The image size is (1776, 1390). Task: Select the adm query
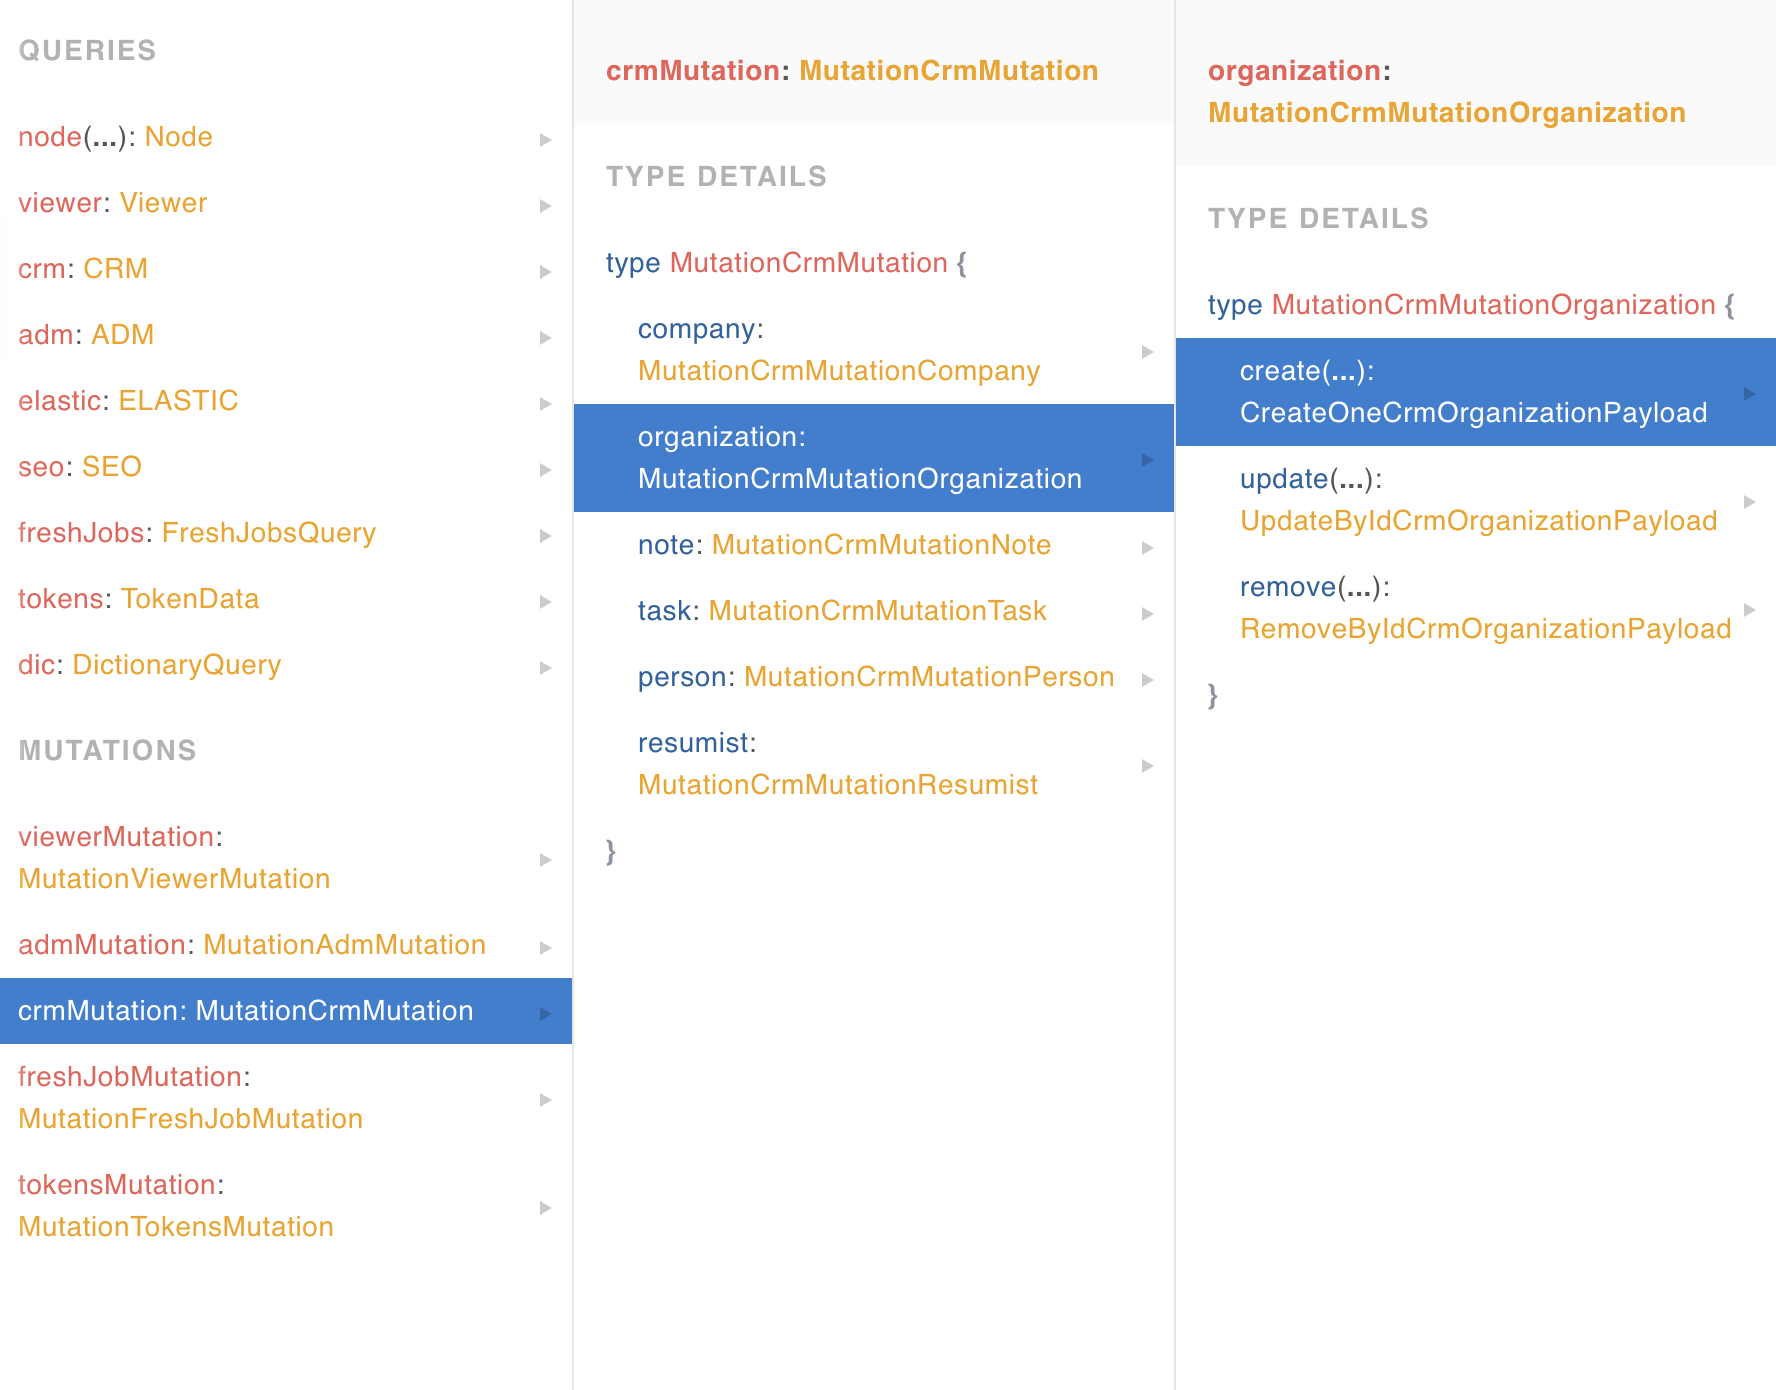(46, 335)
